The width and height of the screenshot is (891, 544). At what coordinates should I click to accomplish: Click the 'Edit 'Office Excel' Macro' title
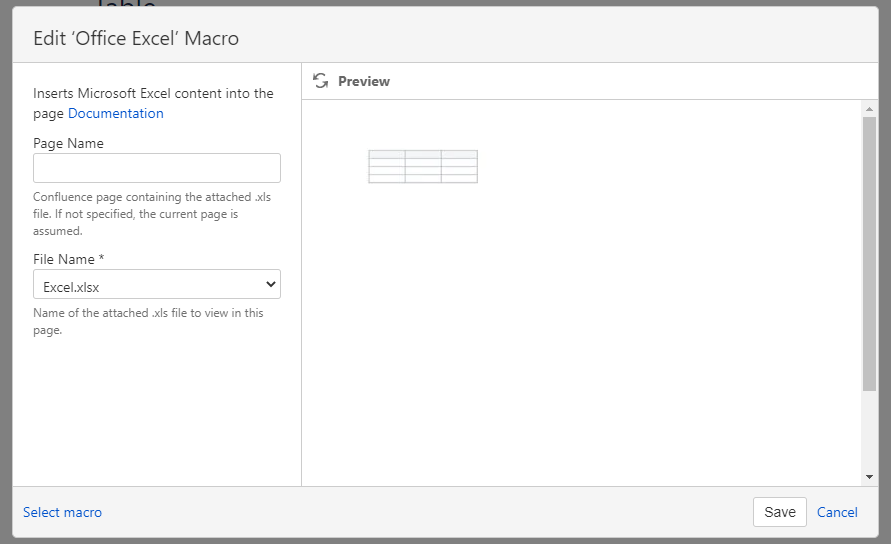coord(136,38)
